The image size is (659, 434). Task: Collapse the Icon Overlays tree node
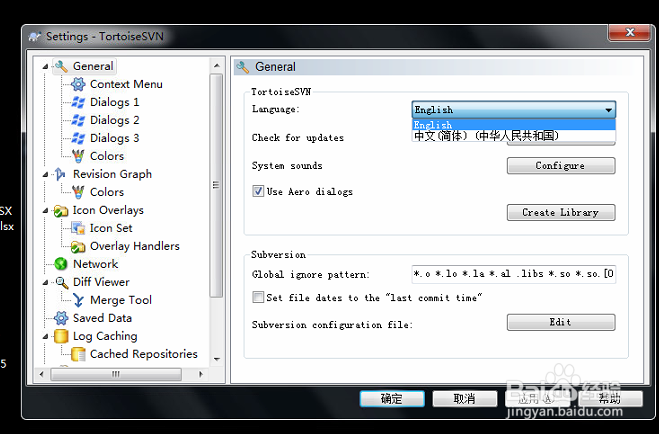pos(45,210)
